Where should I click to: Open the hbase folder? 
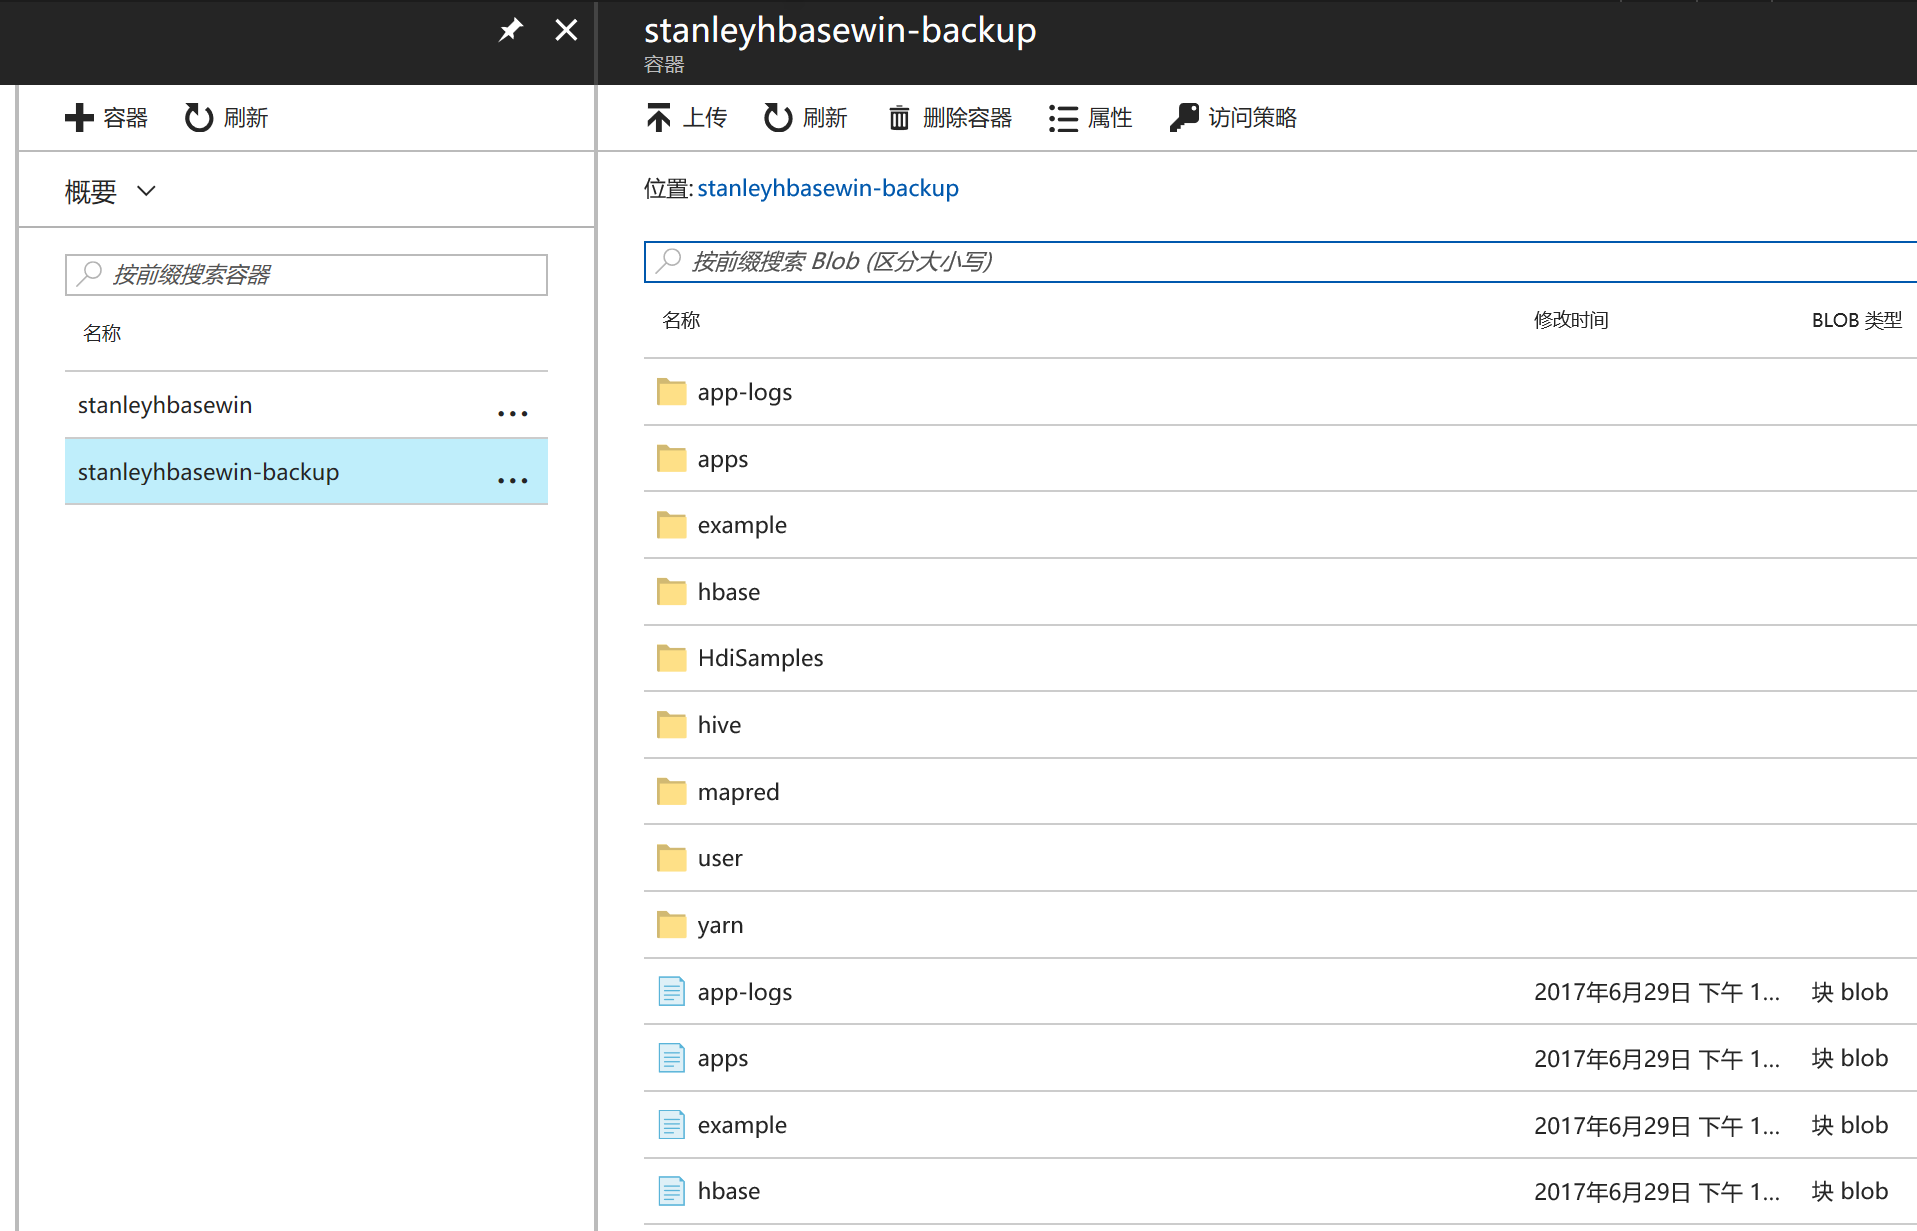728,591
